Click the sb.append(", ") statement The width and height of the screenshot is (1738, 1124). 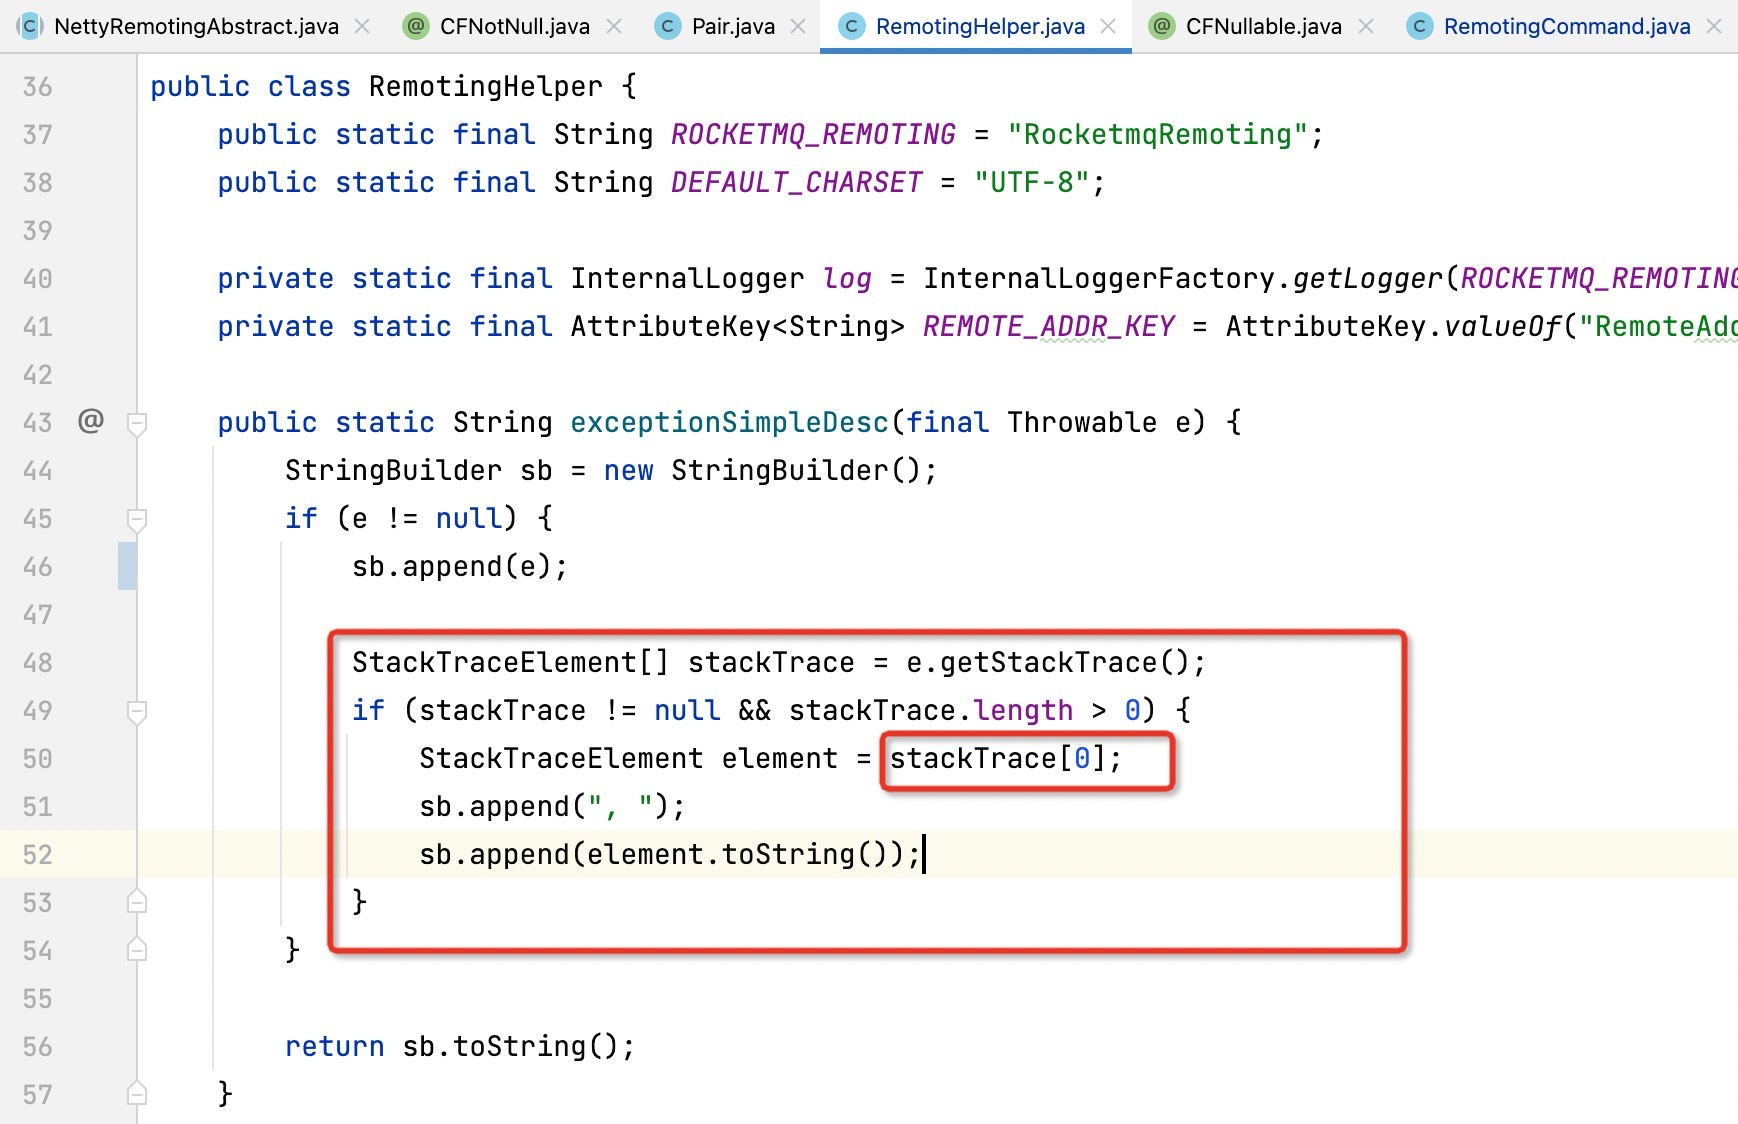552,807
